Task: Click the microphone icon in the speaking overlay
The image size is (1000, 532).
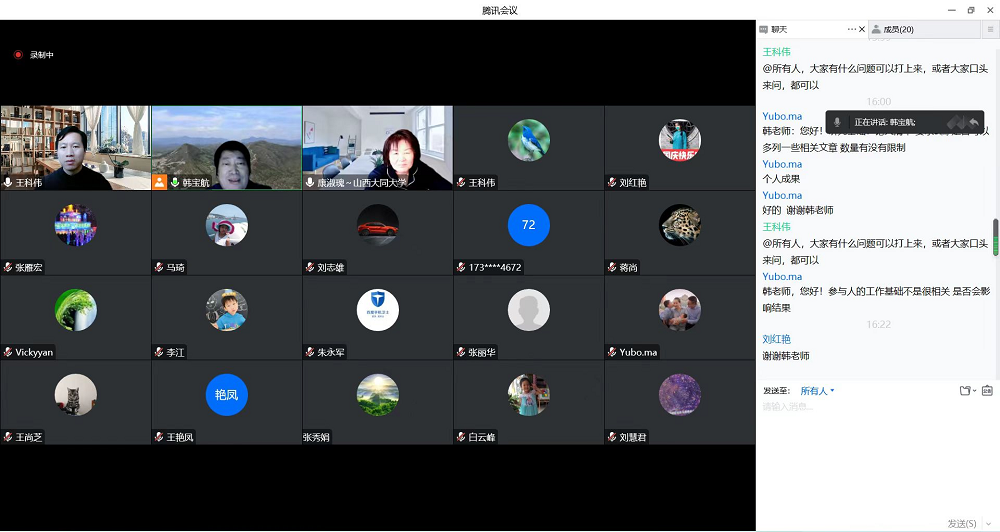Action: point(838,122)
